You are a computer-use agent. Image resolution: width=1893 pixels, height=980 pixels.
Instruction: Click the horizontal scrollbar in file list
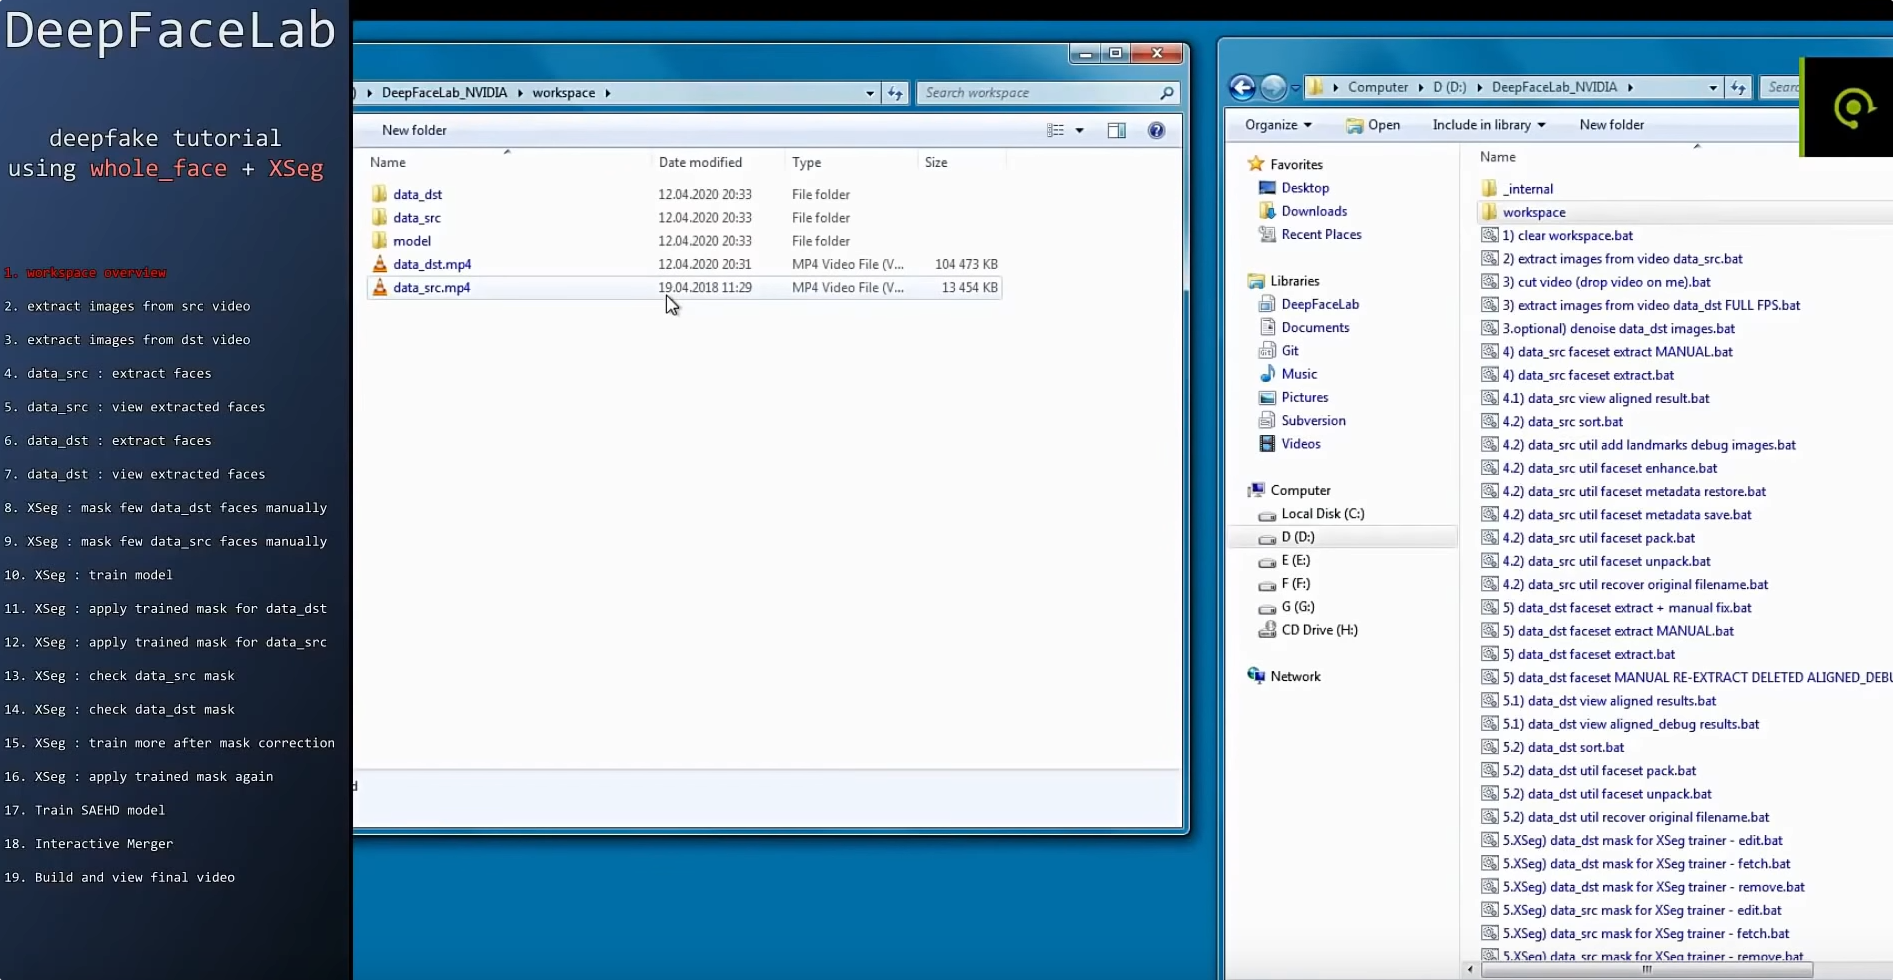coord(1645,969)
